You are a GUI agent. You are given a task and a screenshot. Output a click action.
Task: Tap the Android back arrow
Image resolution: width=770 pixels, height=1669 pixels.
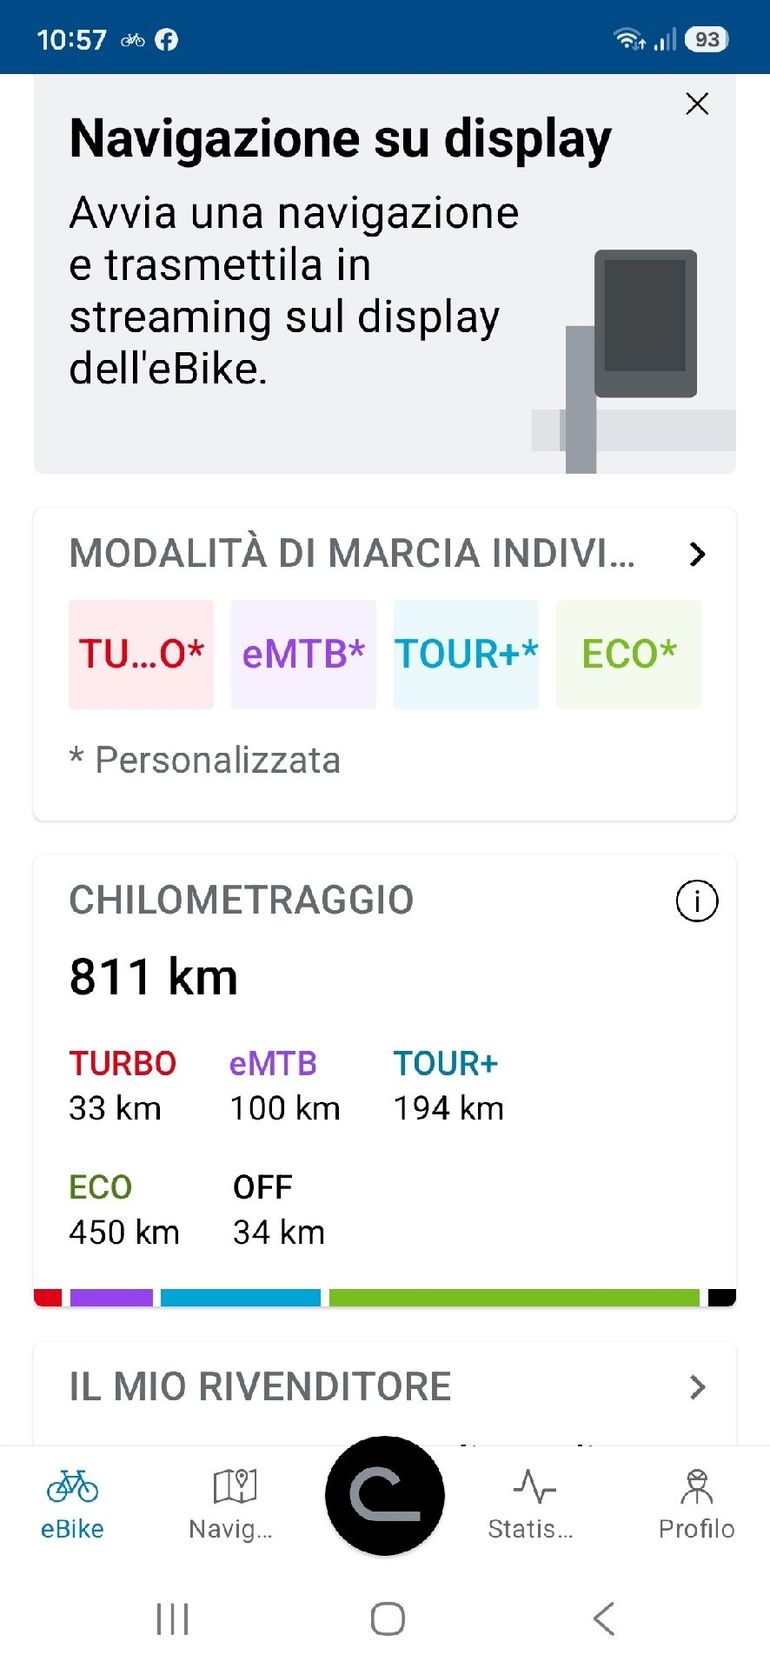(603, 1618)
